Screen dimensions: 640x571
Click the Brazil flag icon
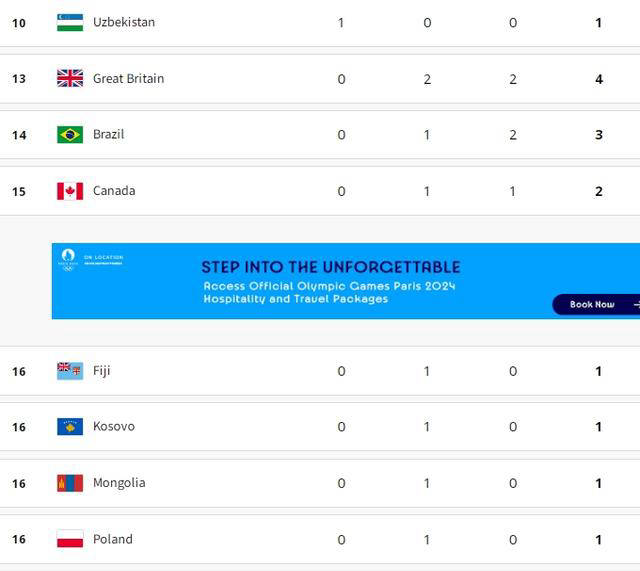click(70, 135)
